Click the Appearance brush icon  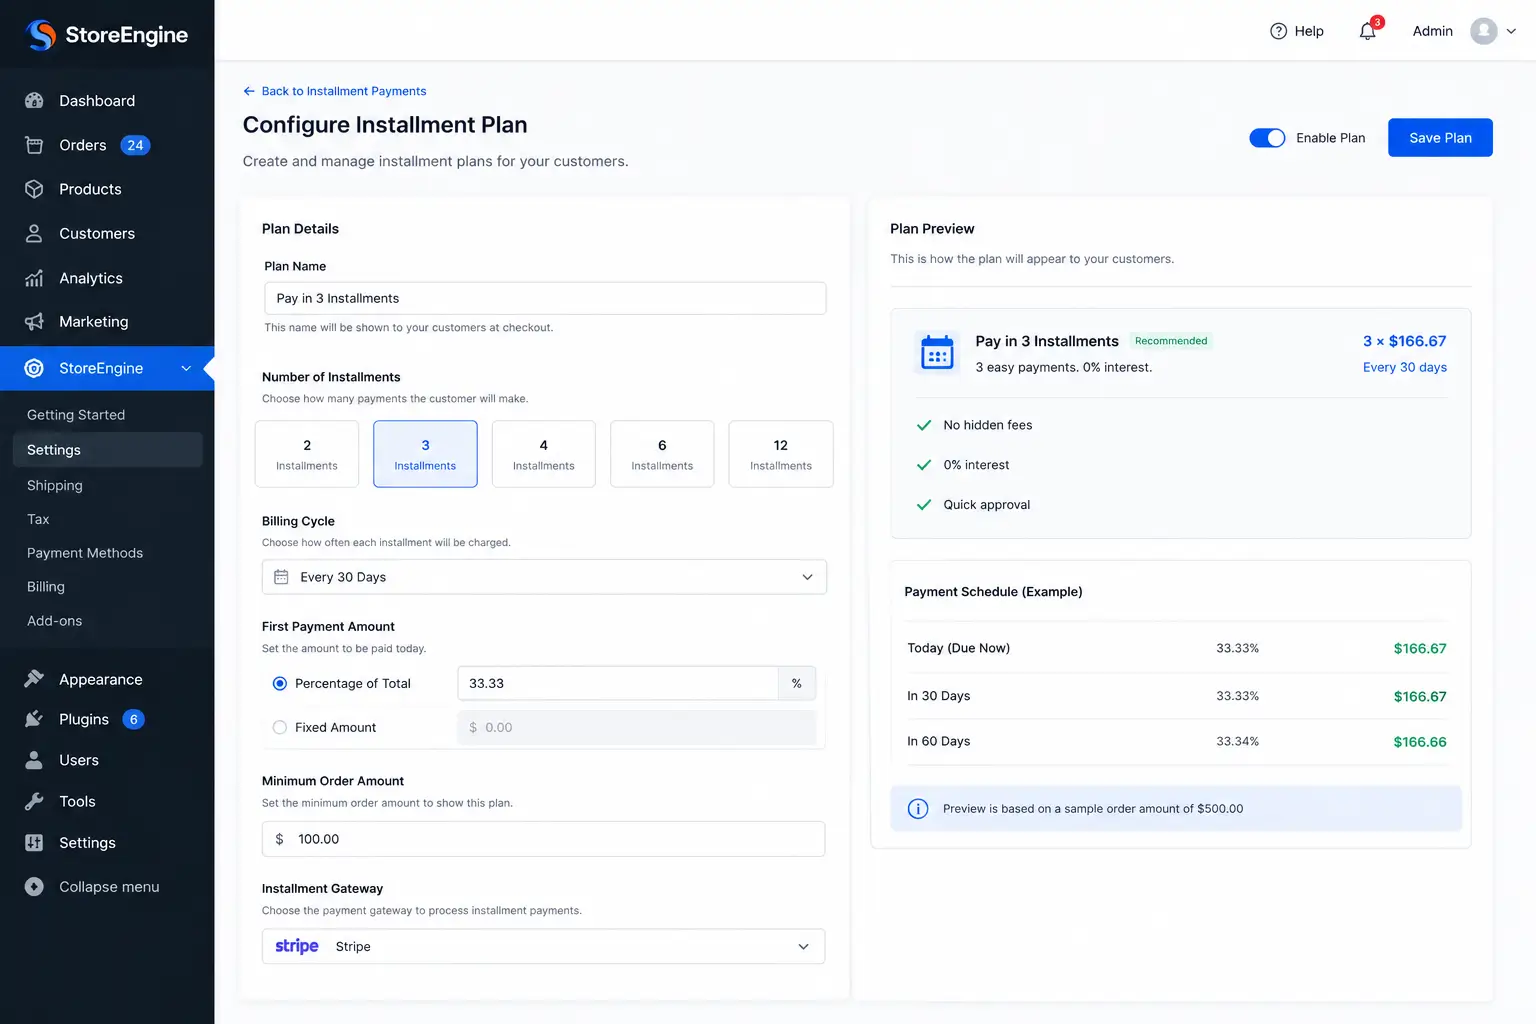point(34,679)
